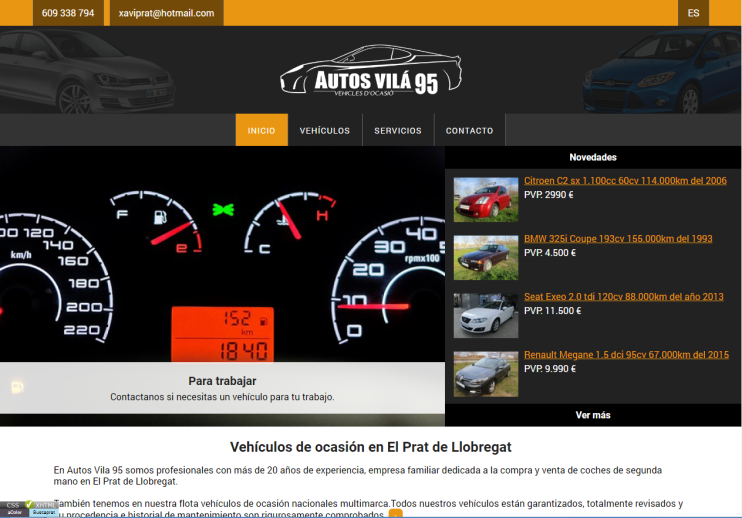Click the PVP. 4.500 € price

(549, 253)
